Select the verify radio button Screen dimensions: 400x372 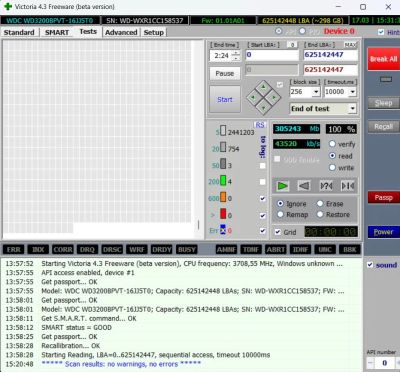[332, 144]
